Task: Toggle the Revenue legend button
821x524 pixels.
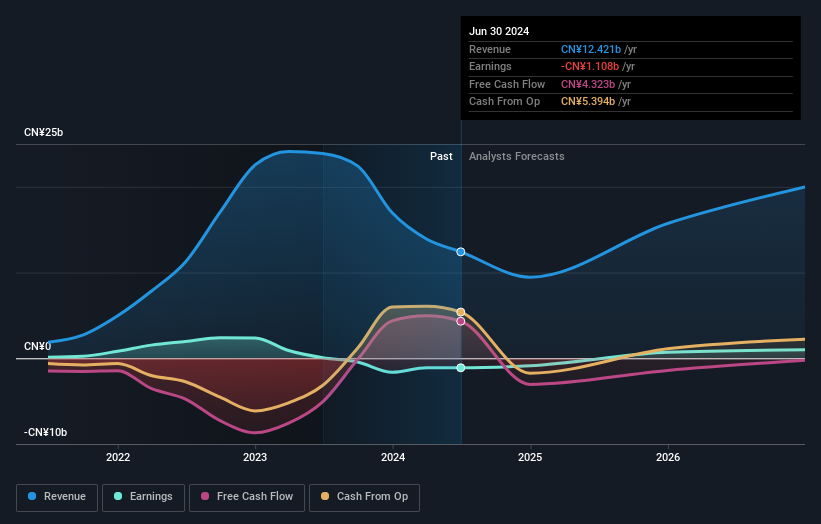Action: click(x=57, y=497)
